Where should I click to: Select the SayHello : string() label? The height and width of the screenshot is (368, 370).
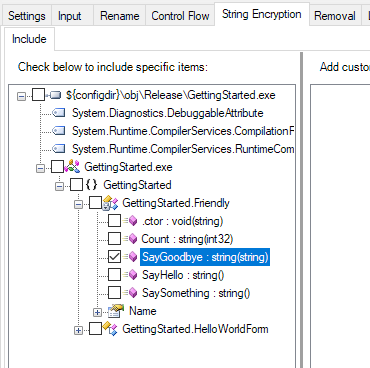click(183, 275)
